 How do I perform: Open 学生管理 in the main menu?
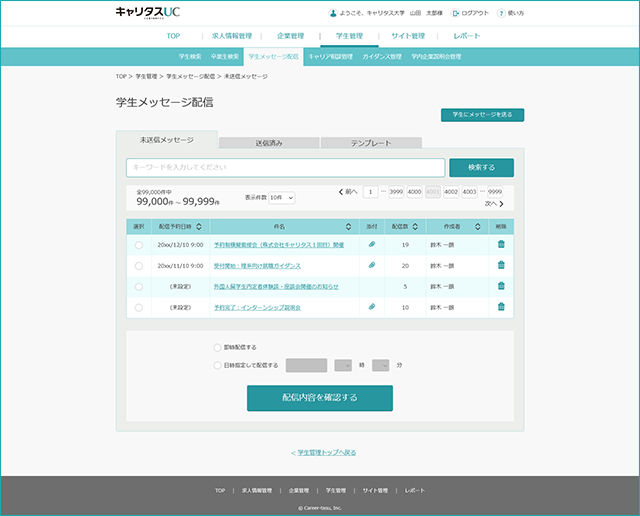coord(349,36)
